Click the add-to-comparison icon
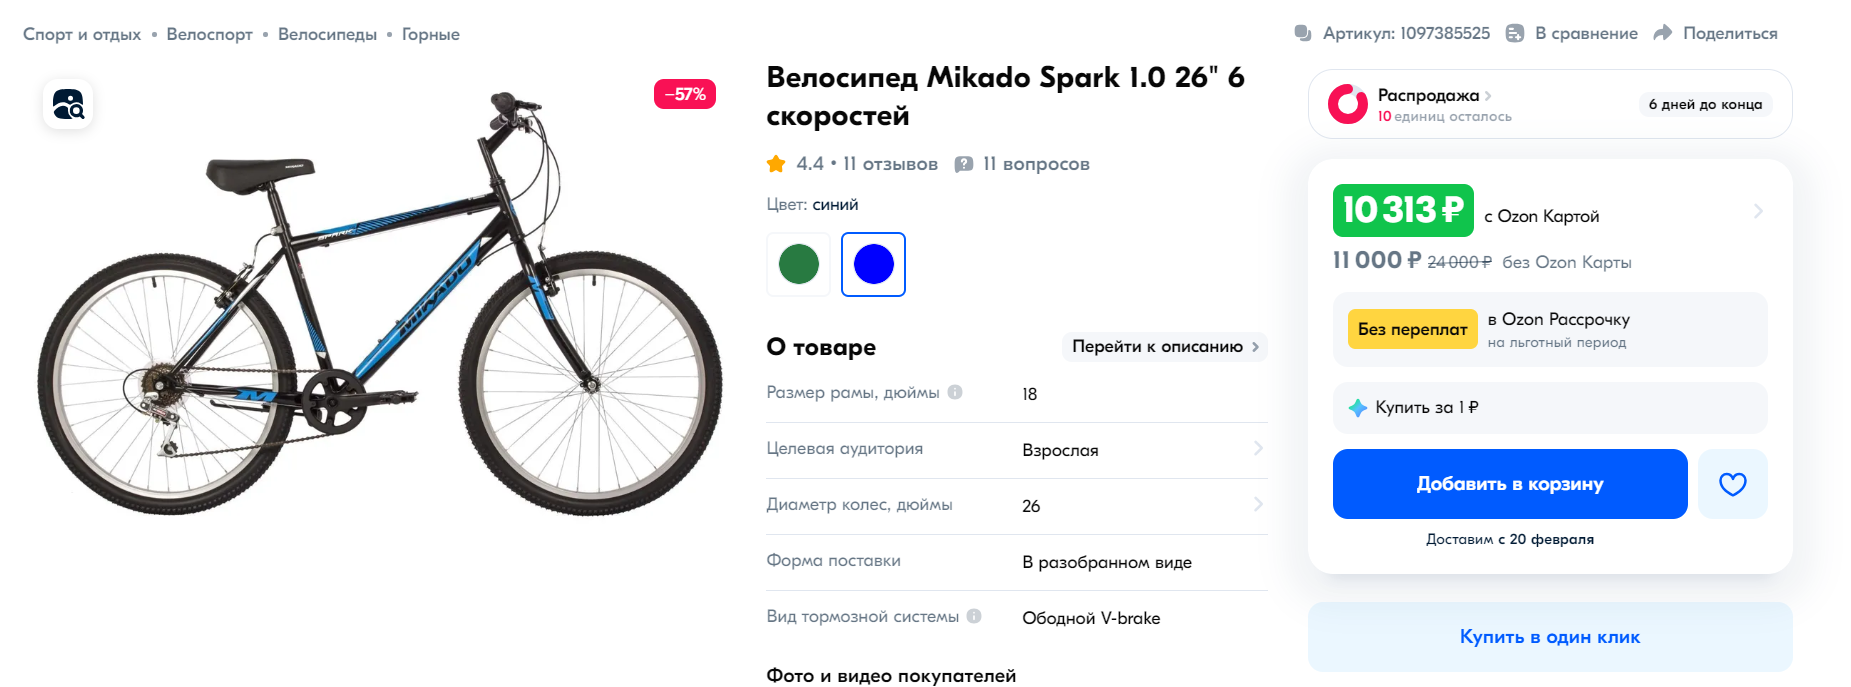This screenshot has width=1851, height=687. click(x=1515, y=33)
